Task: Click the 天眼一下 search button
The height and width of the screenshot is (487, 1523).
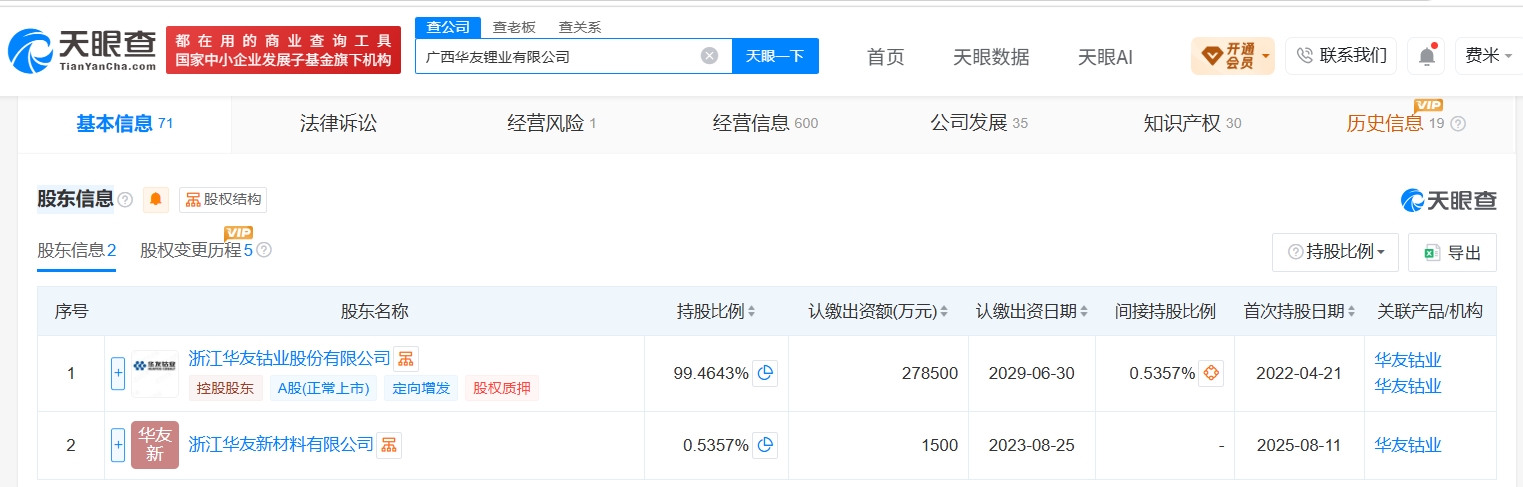Action: pos(775,56)
